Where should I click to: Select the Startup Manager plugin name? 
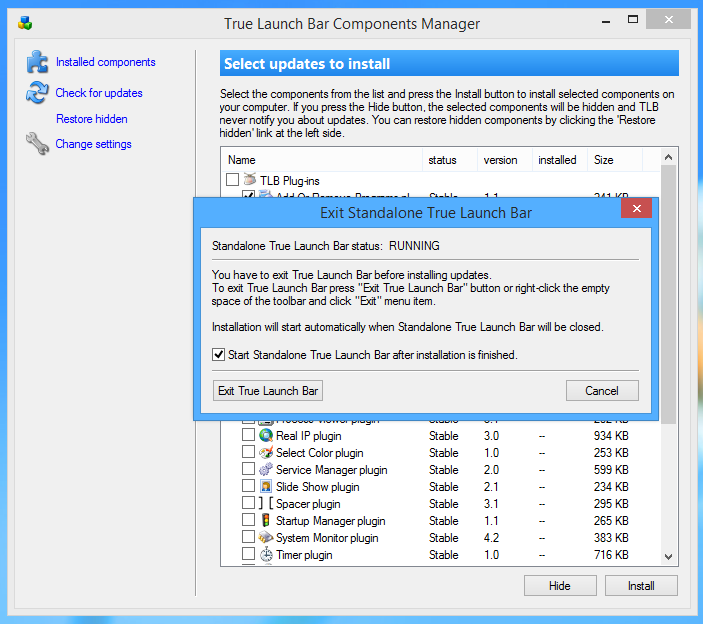click(330, 521)
